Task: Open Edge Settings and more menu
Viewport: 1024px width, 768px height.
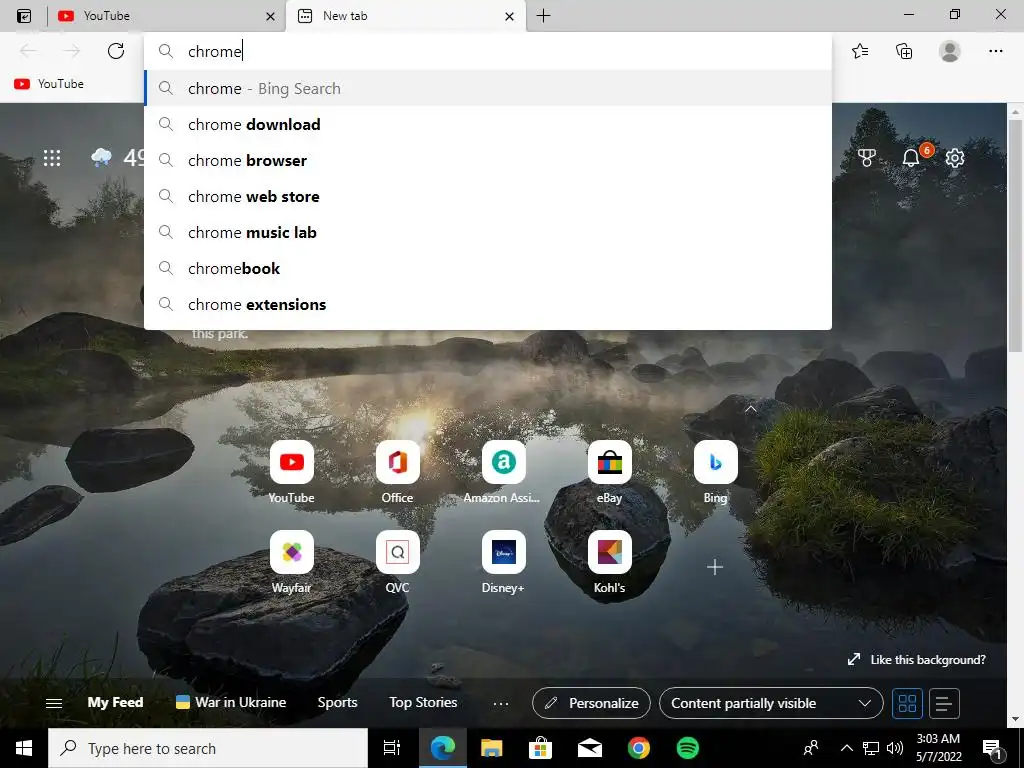Action: coord(995,51)
